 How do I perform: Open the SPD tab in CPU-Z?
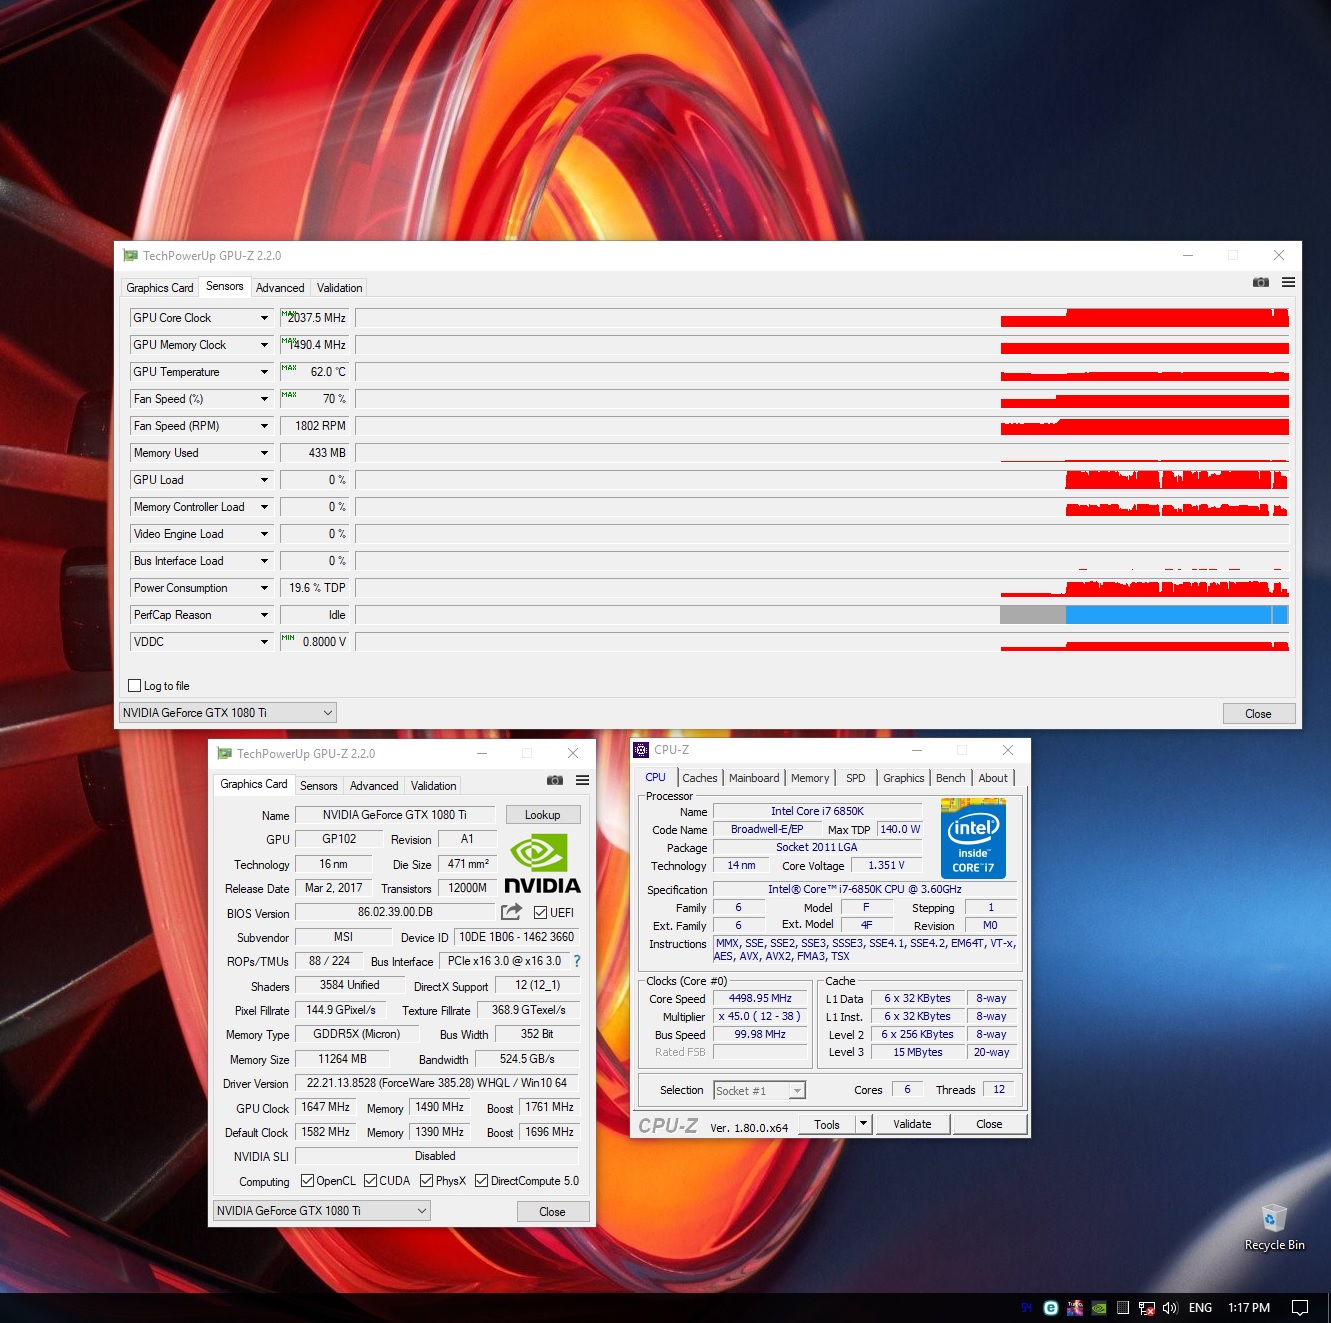[x=856, y=778]
